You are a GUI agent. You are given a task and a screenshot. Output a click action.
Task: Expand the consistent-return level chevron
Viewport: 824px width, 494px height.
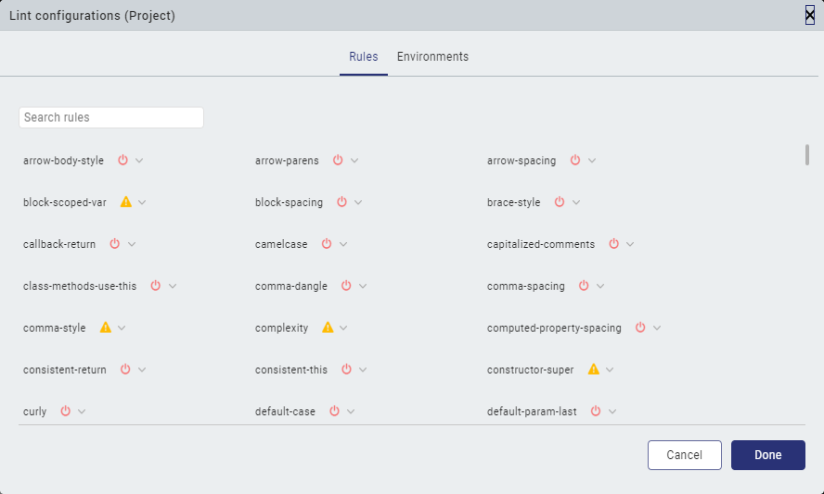(142, 371)
